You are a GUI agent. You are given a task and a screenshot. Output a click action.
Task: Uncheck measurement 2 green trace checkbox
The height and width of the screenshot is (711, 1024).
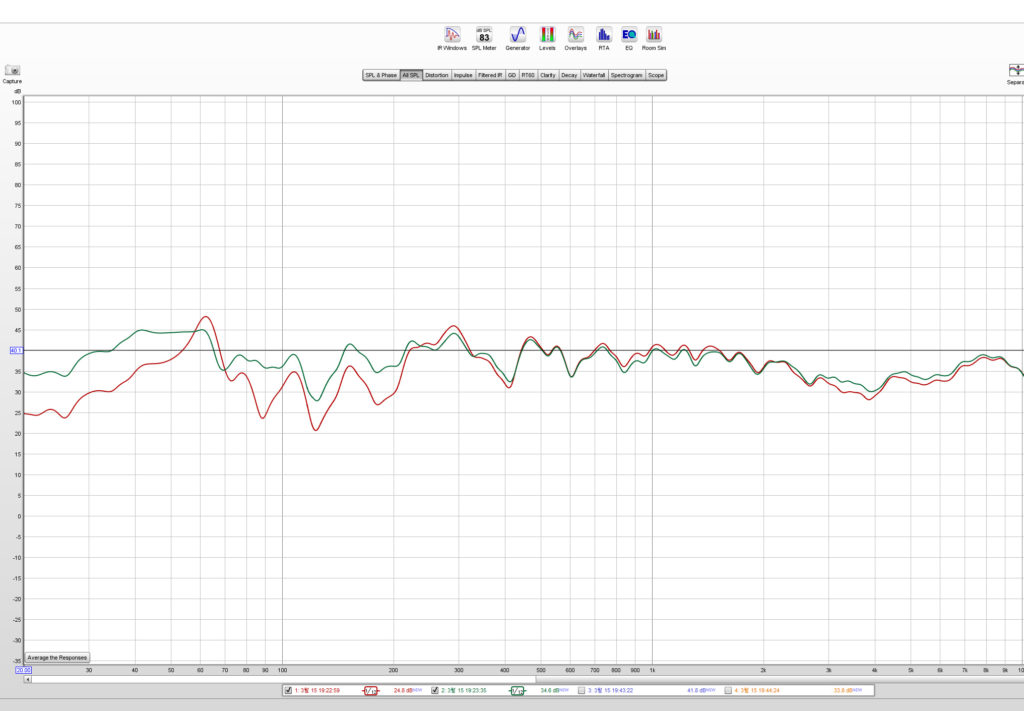(x=435, y=690)
